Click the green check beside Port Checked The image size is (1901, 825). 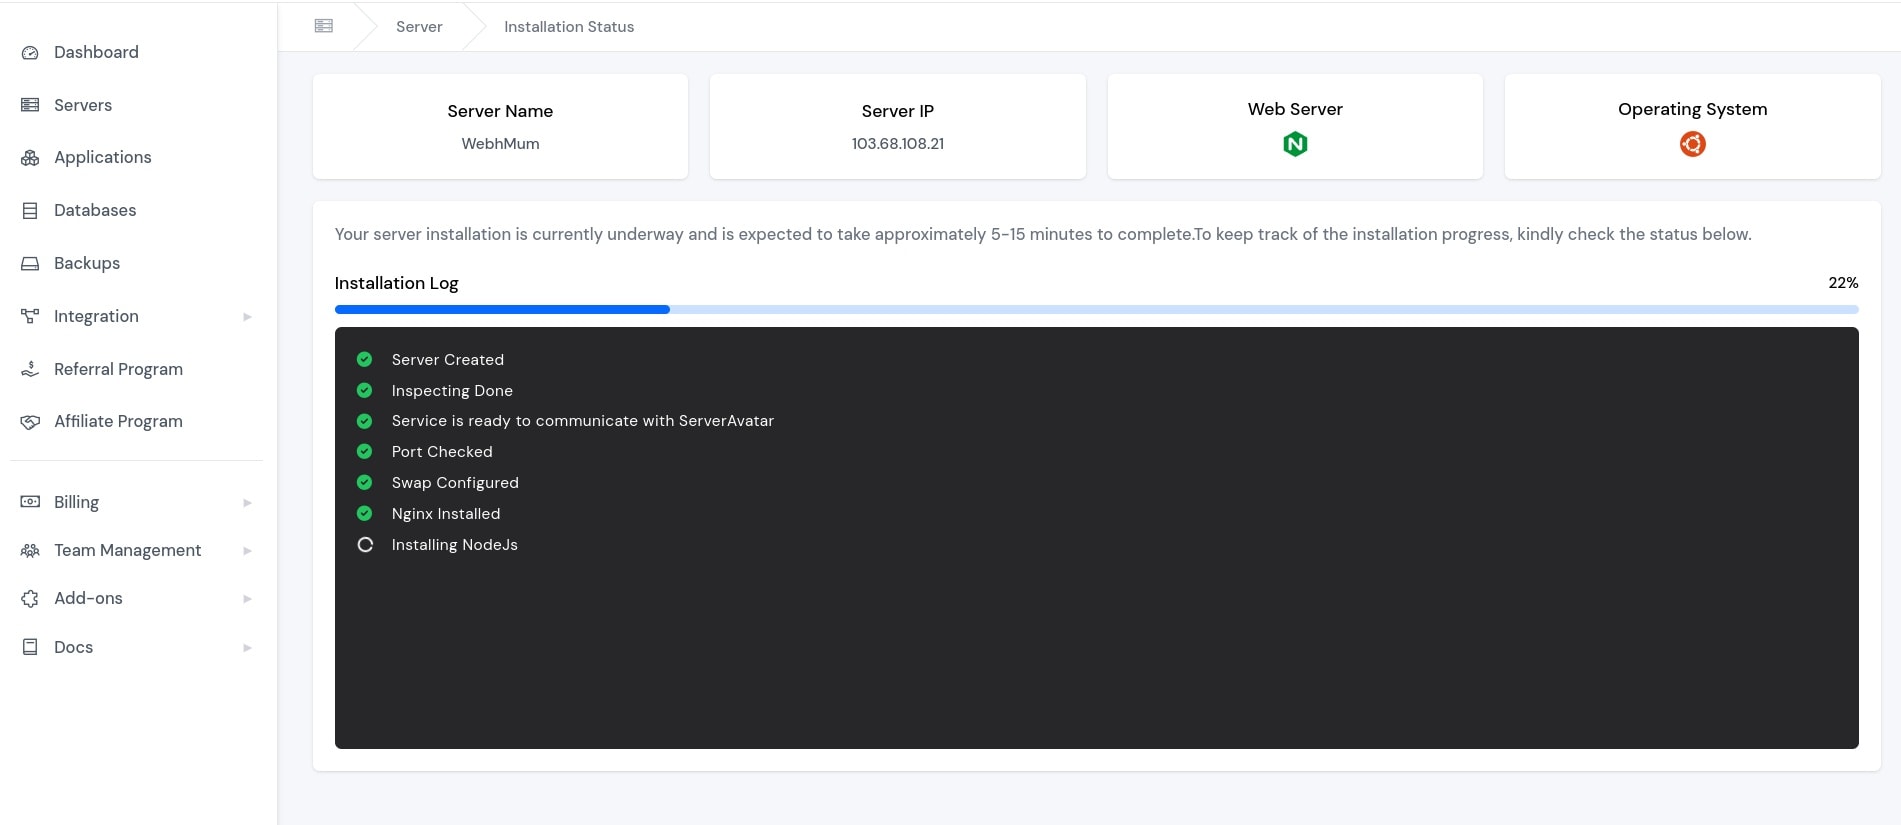[x=365, y=451]
